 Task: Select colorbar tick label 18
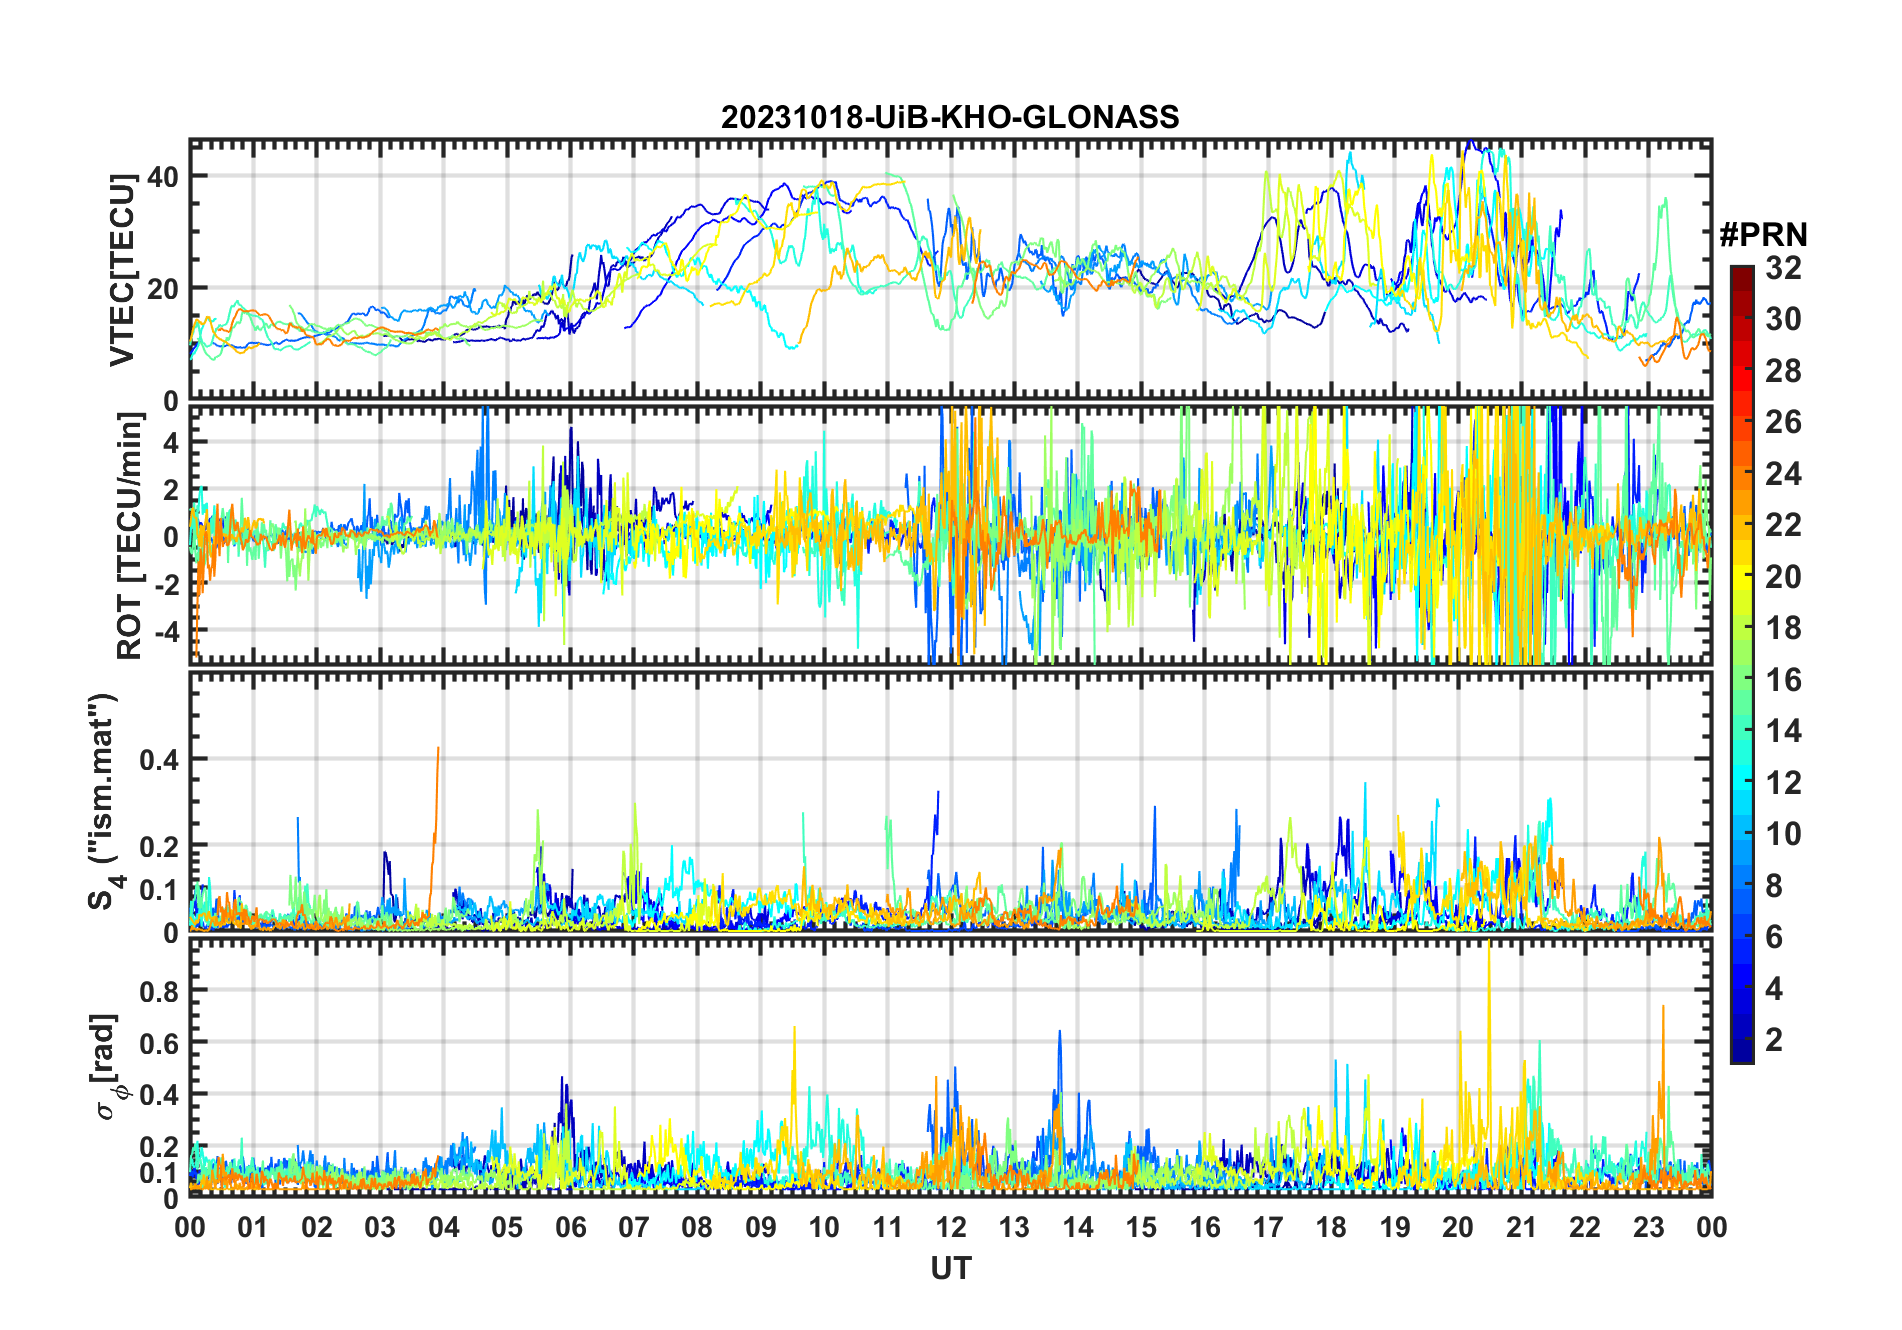point(1783,628)
